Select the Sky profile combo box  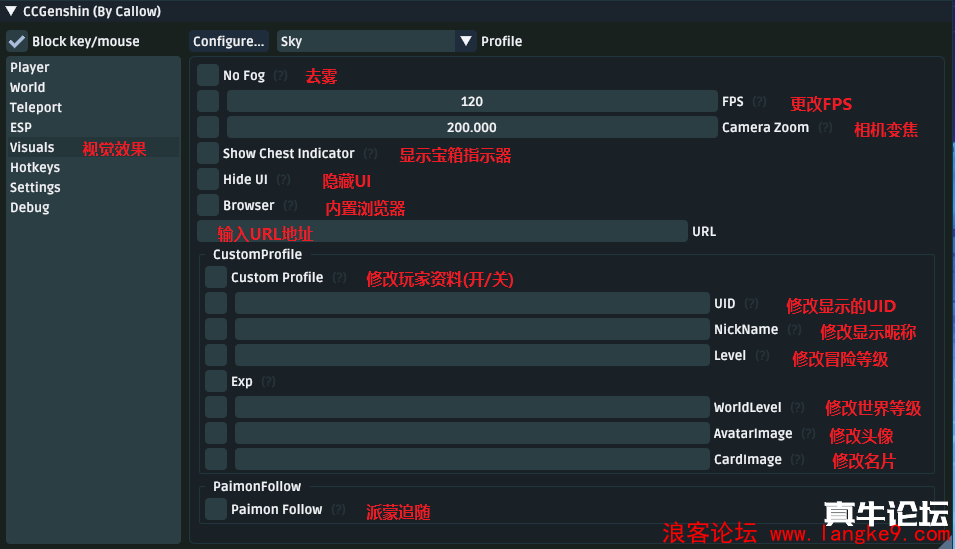[x=366, y=41]
